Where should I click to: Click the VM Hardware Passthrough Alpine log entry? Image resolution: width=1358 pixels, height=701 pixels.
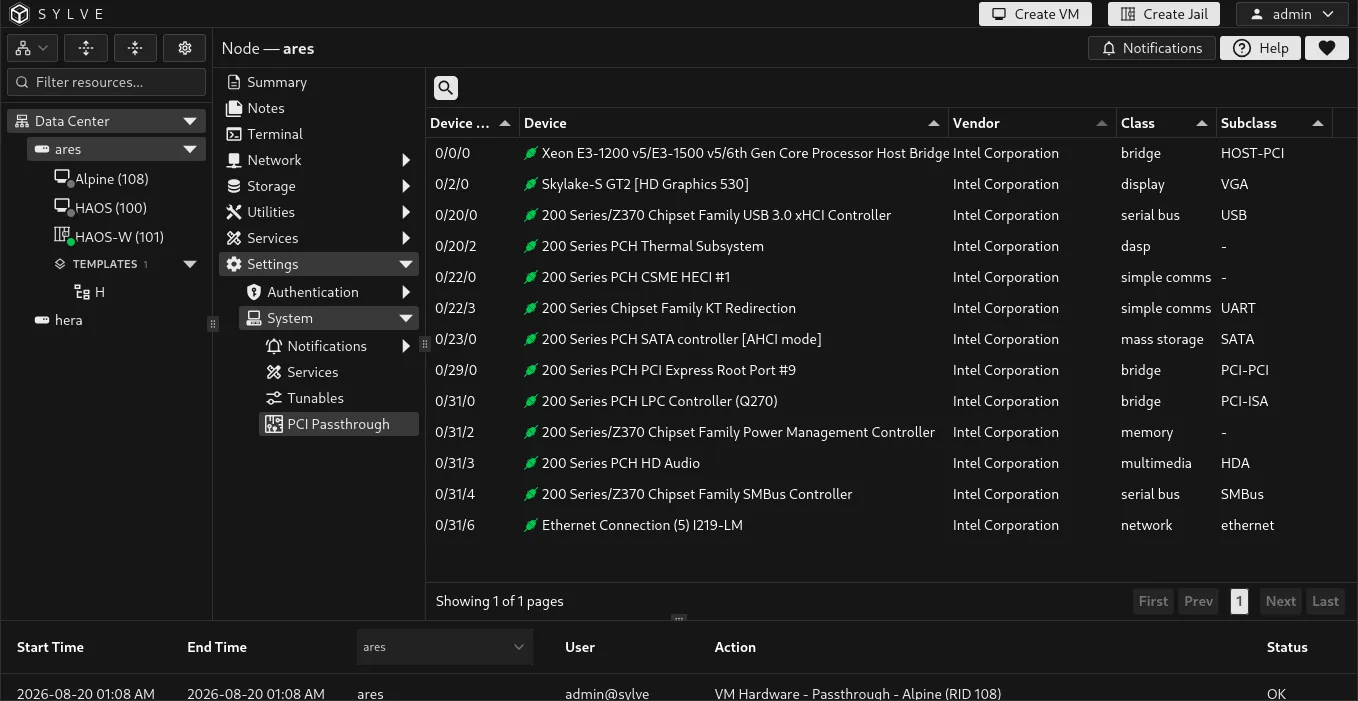click(858, 693)
